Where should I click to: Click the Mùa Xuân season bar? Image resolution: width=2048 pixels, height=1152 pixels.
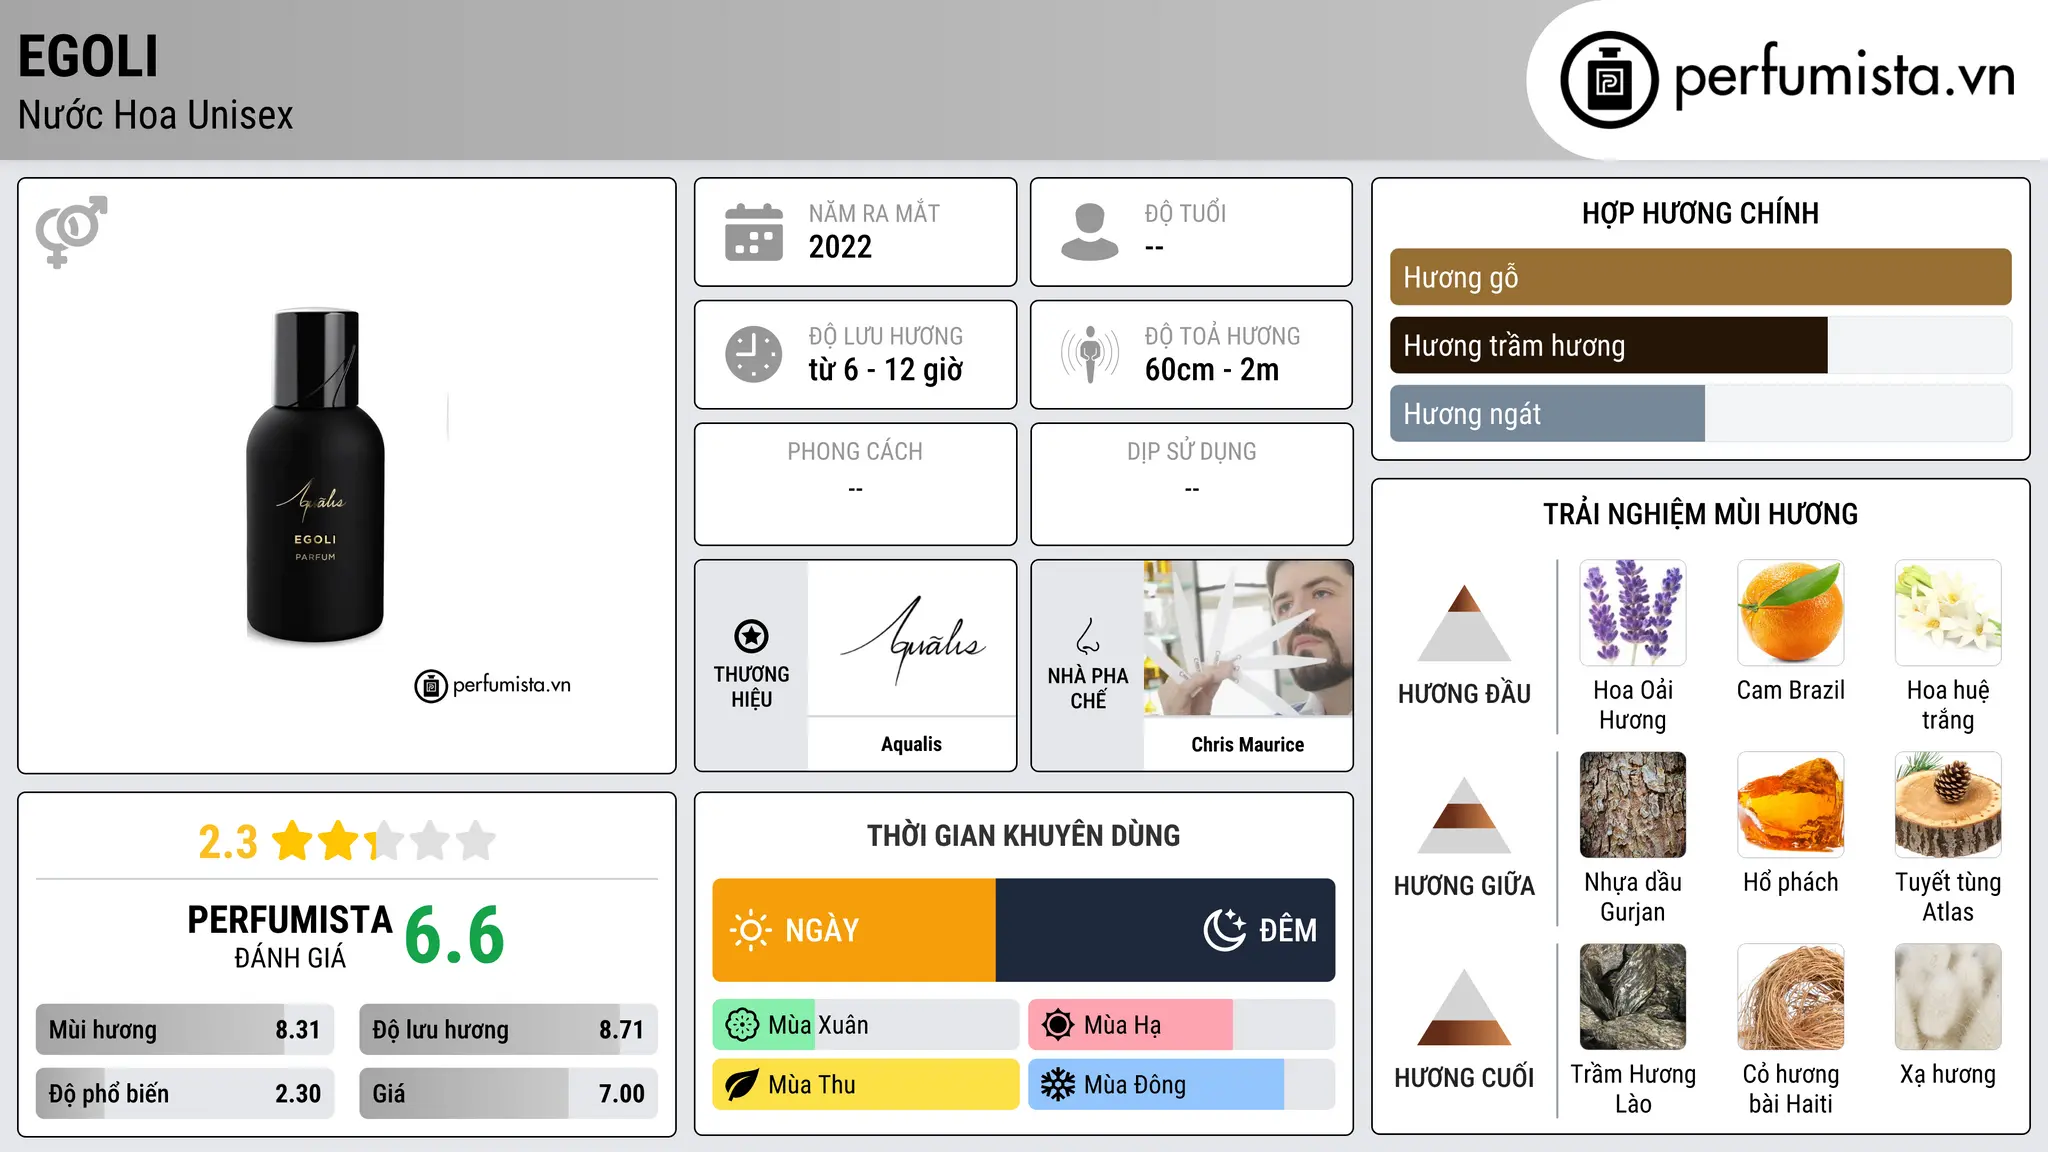tap(865, 1025)
